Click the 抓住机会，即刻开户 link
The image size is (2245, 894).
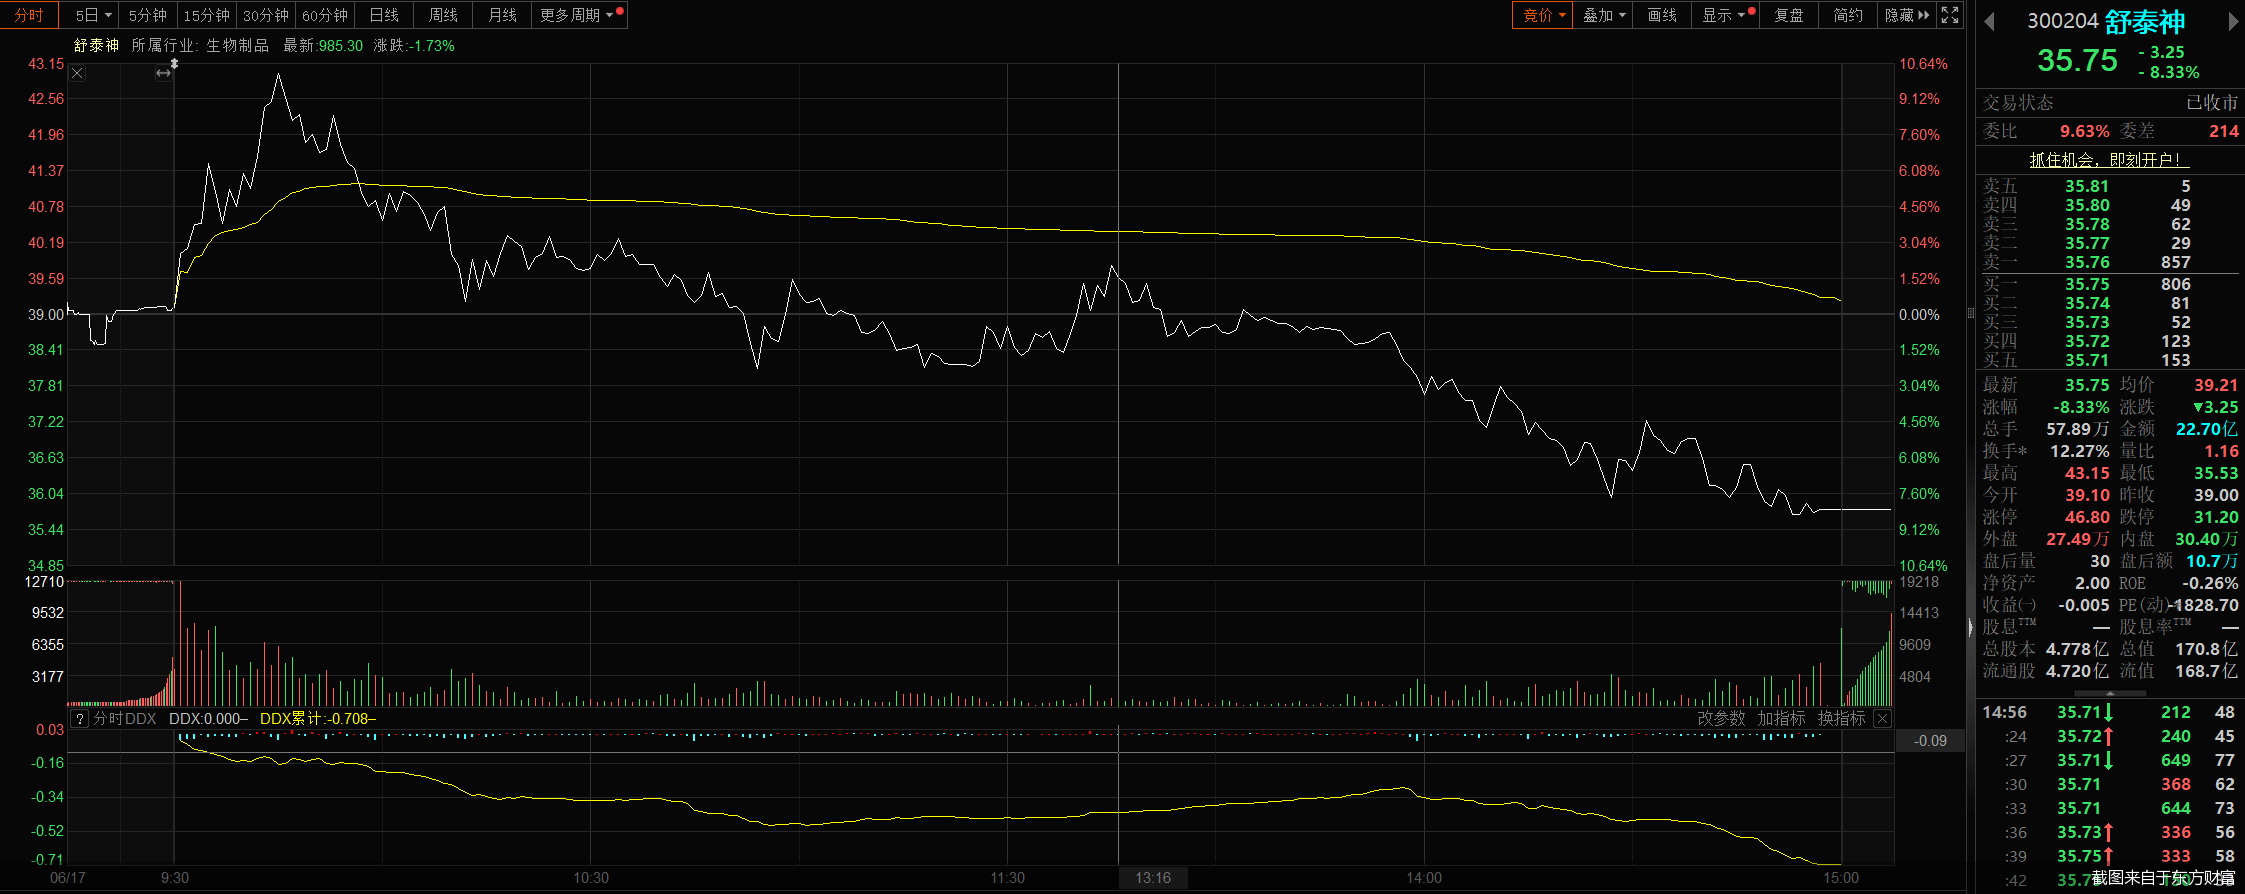tap(2108, 160)
